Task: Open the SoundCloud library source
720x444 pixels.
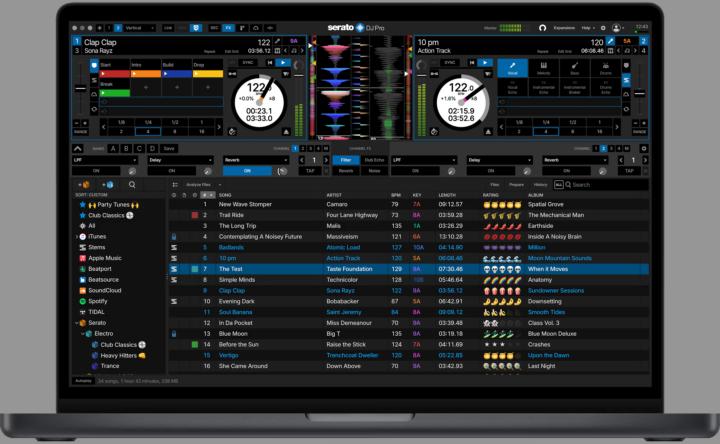Action: 100,291
